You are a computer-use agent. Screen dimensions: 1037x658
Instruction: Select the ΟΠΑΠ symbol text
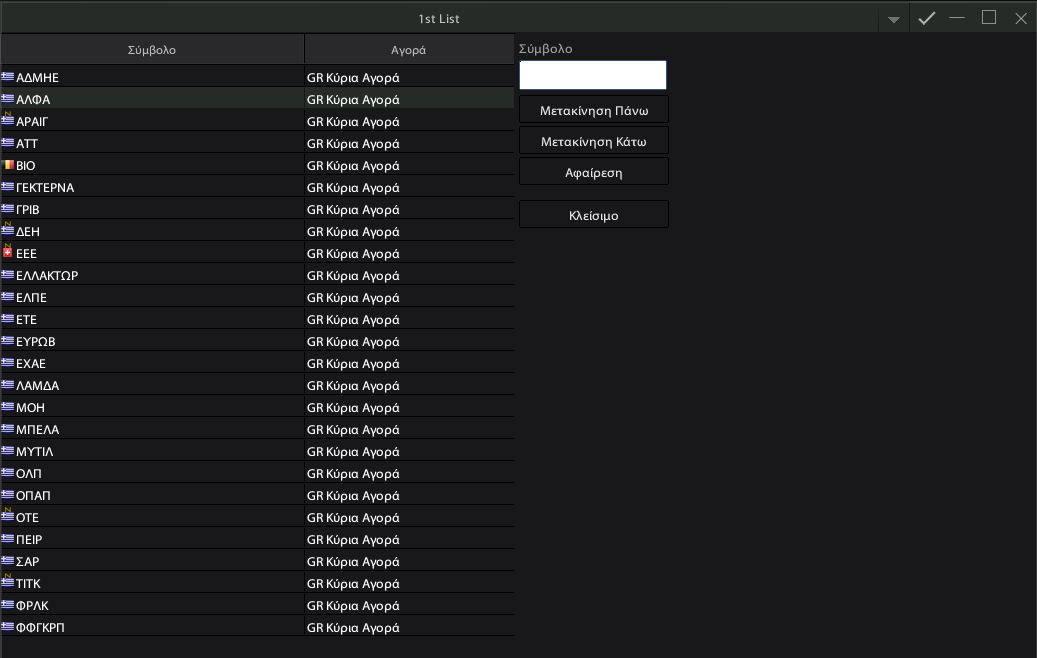tap(33, 495)
